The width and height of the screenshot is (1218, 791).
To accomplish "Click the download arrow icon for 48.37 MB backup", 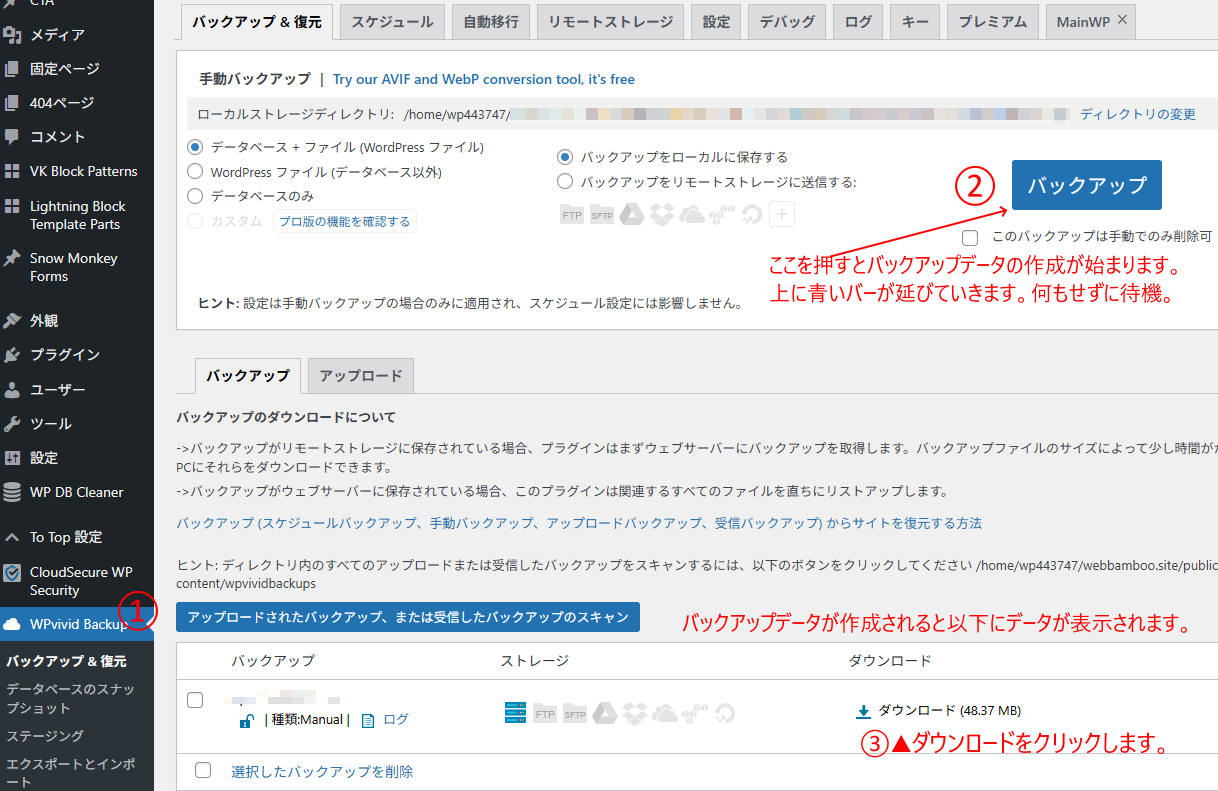I will [864, 711].
